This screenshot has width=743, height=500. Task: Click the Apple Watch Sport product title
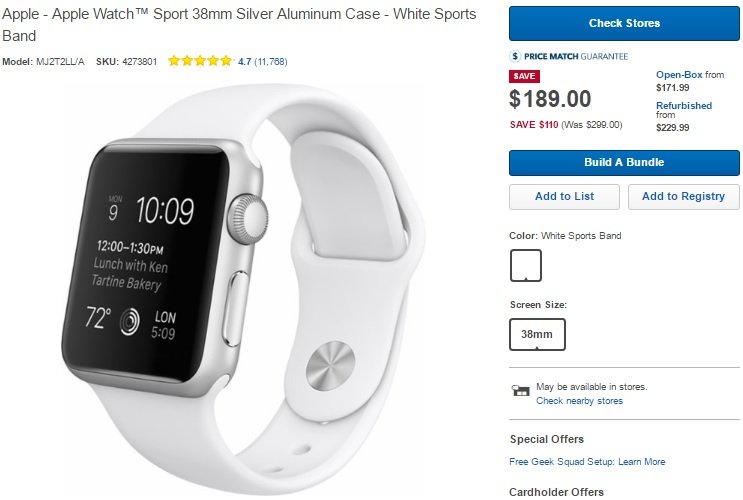coord(239,25)
